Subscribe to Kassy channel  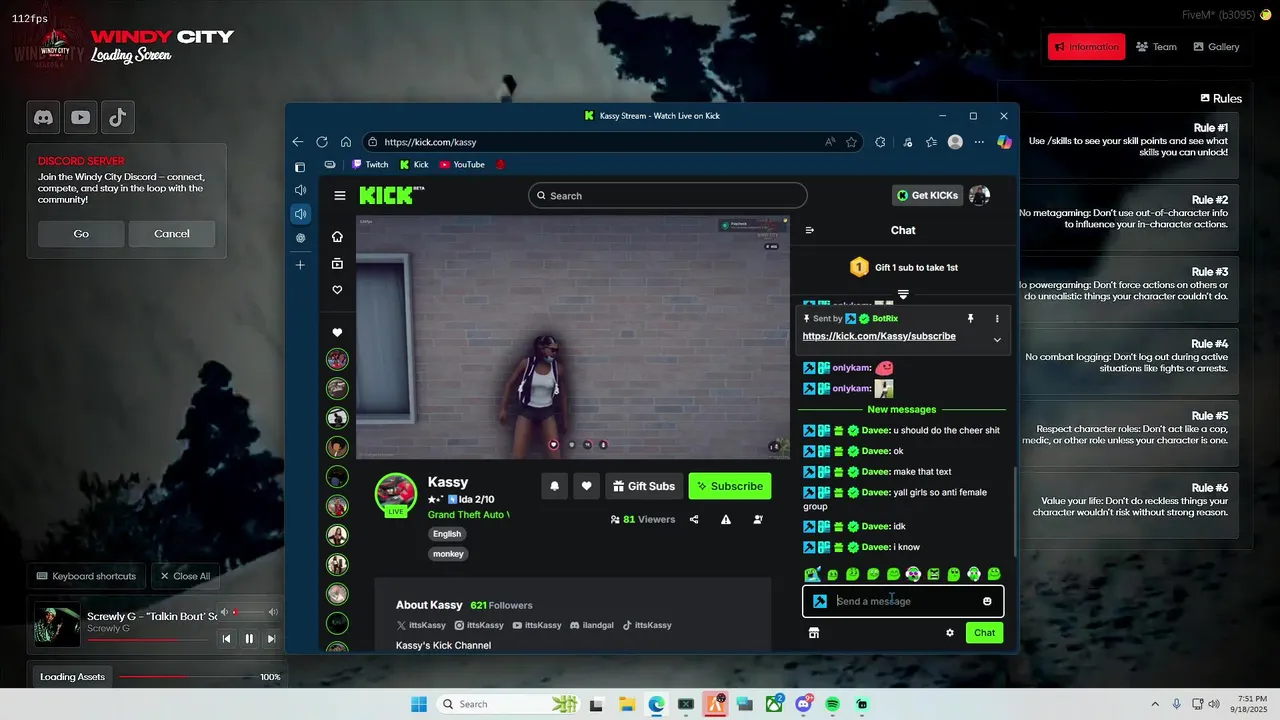pos(730,486)
